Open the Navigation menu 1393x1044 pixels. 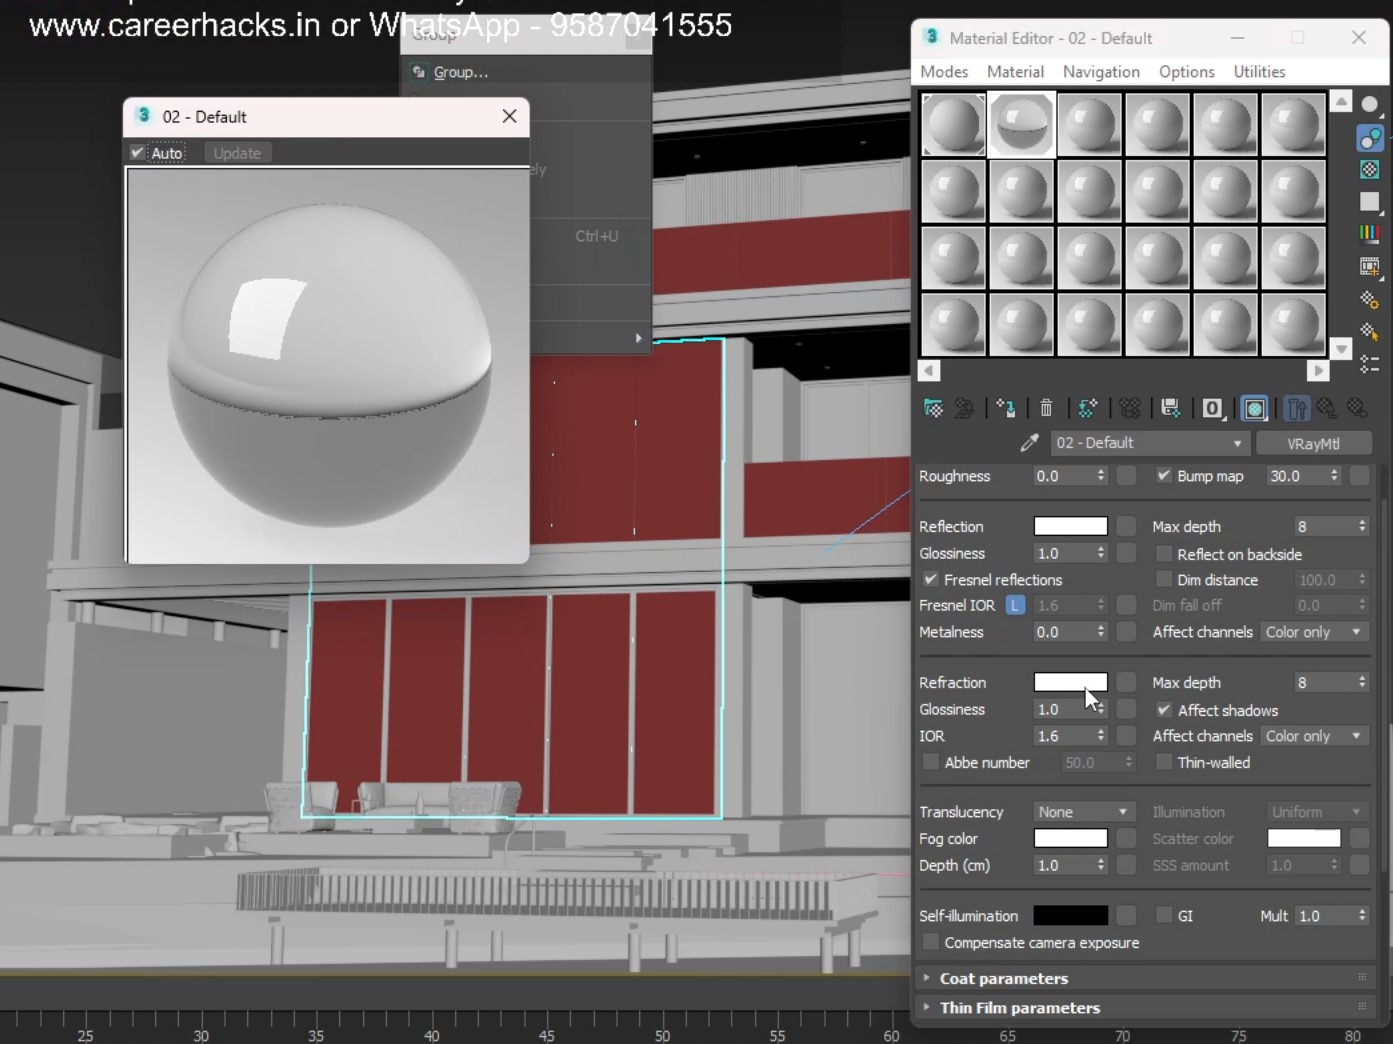[x=1101, y=72]
